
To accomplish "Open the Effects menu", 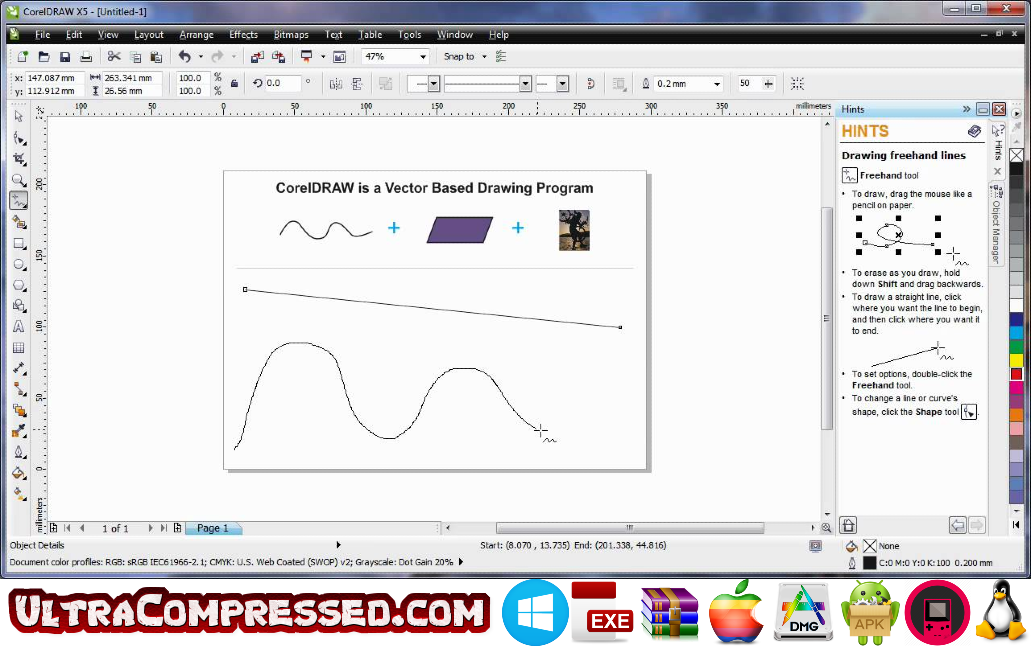I will (x=243, y=35).
